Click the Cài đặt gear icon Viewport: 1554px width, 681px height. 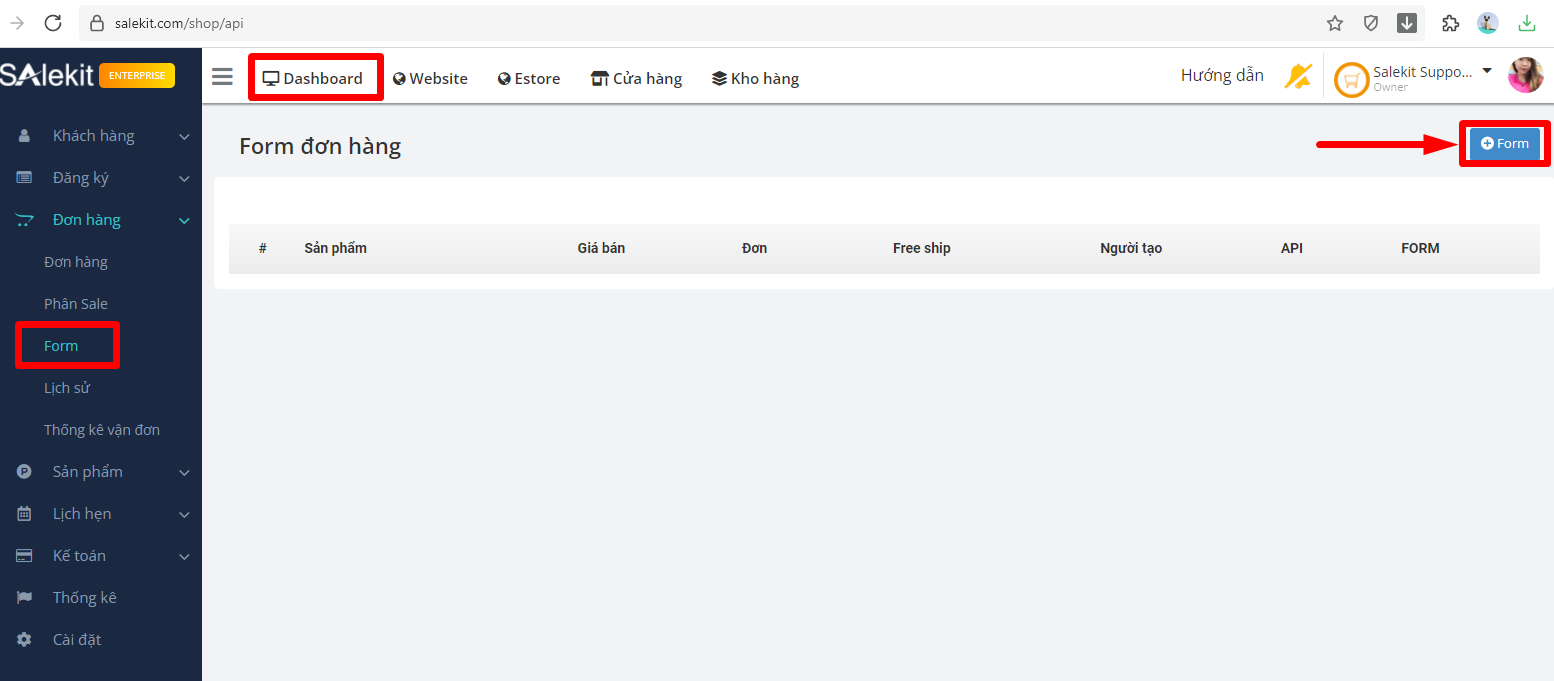pyautogui.click(x=25, y=640)
